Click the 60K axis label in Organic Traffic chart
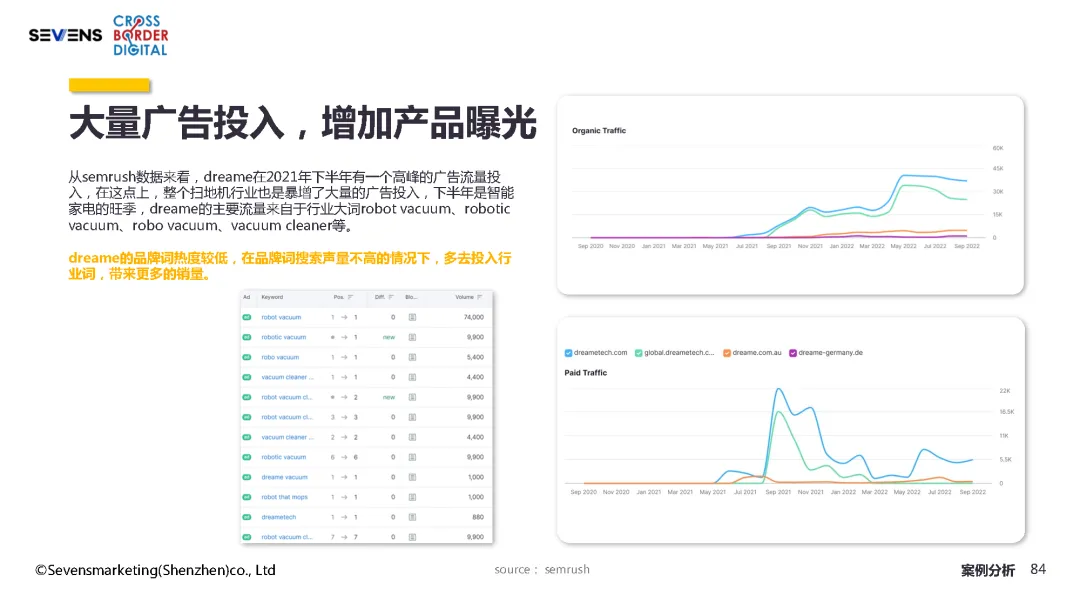1080x608 pixels. [x=998, y=149]
